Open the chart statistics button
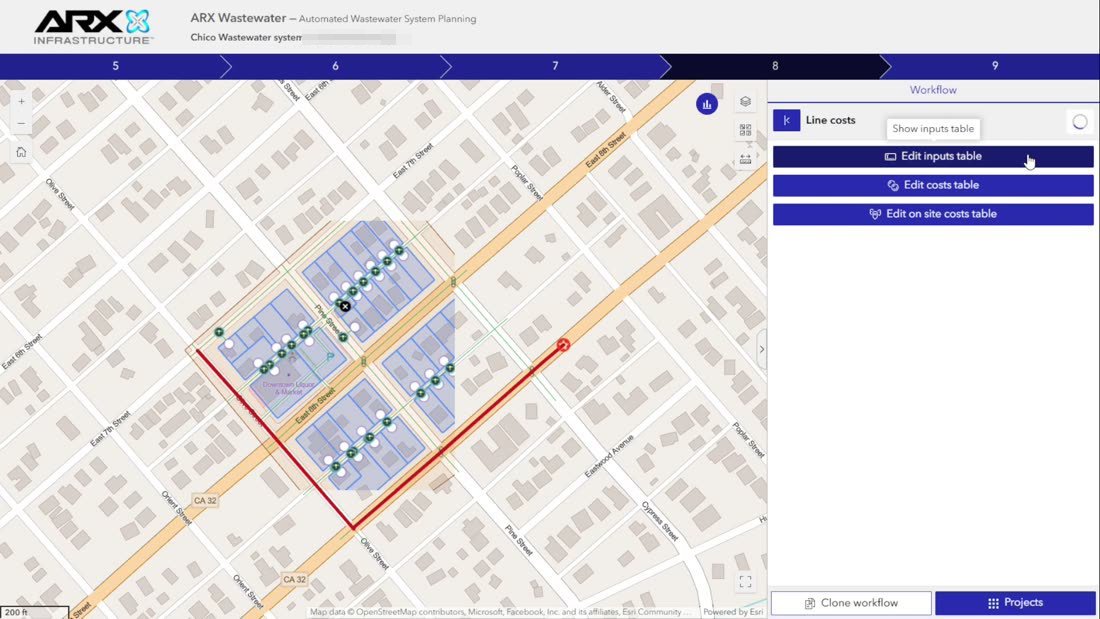This screenshot has width=1100, height=619. click(706, 105)
